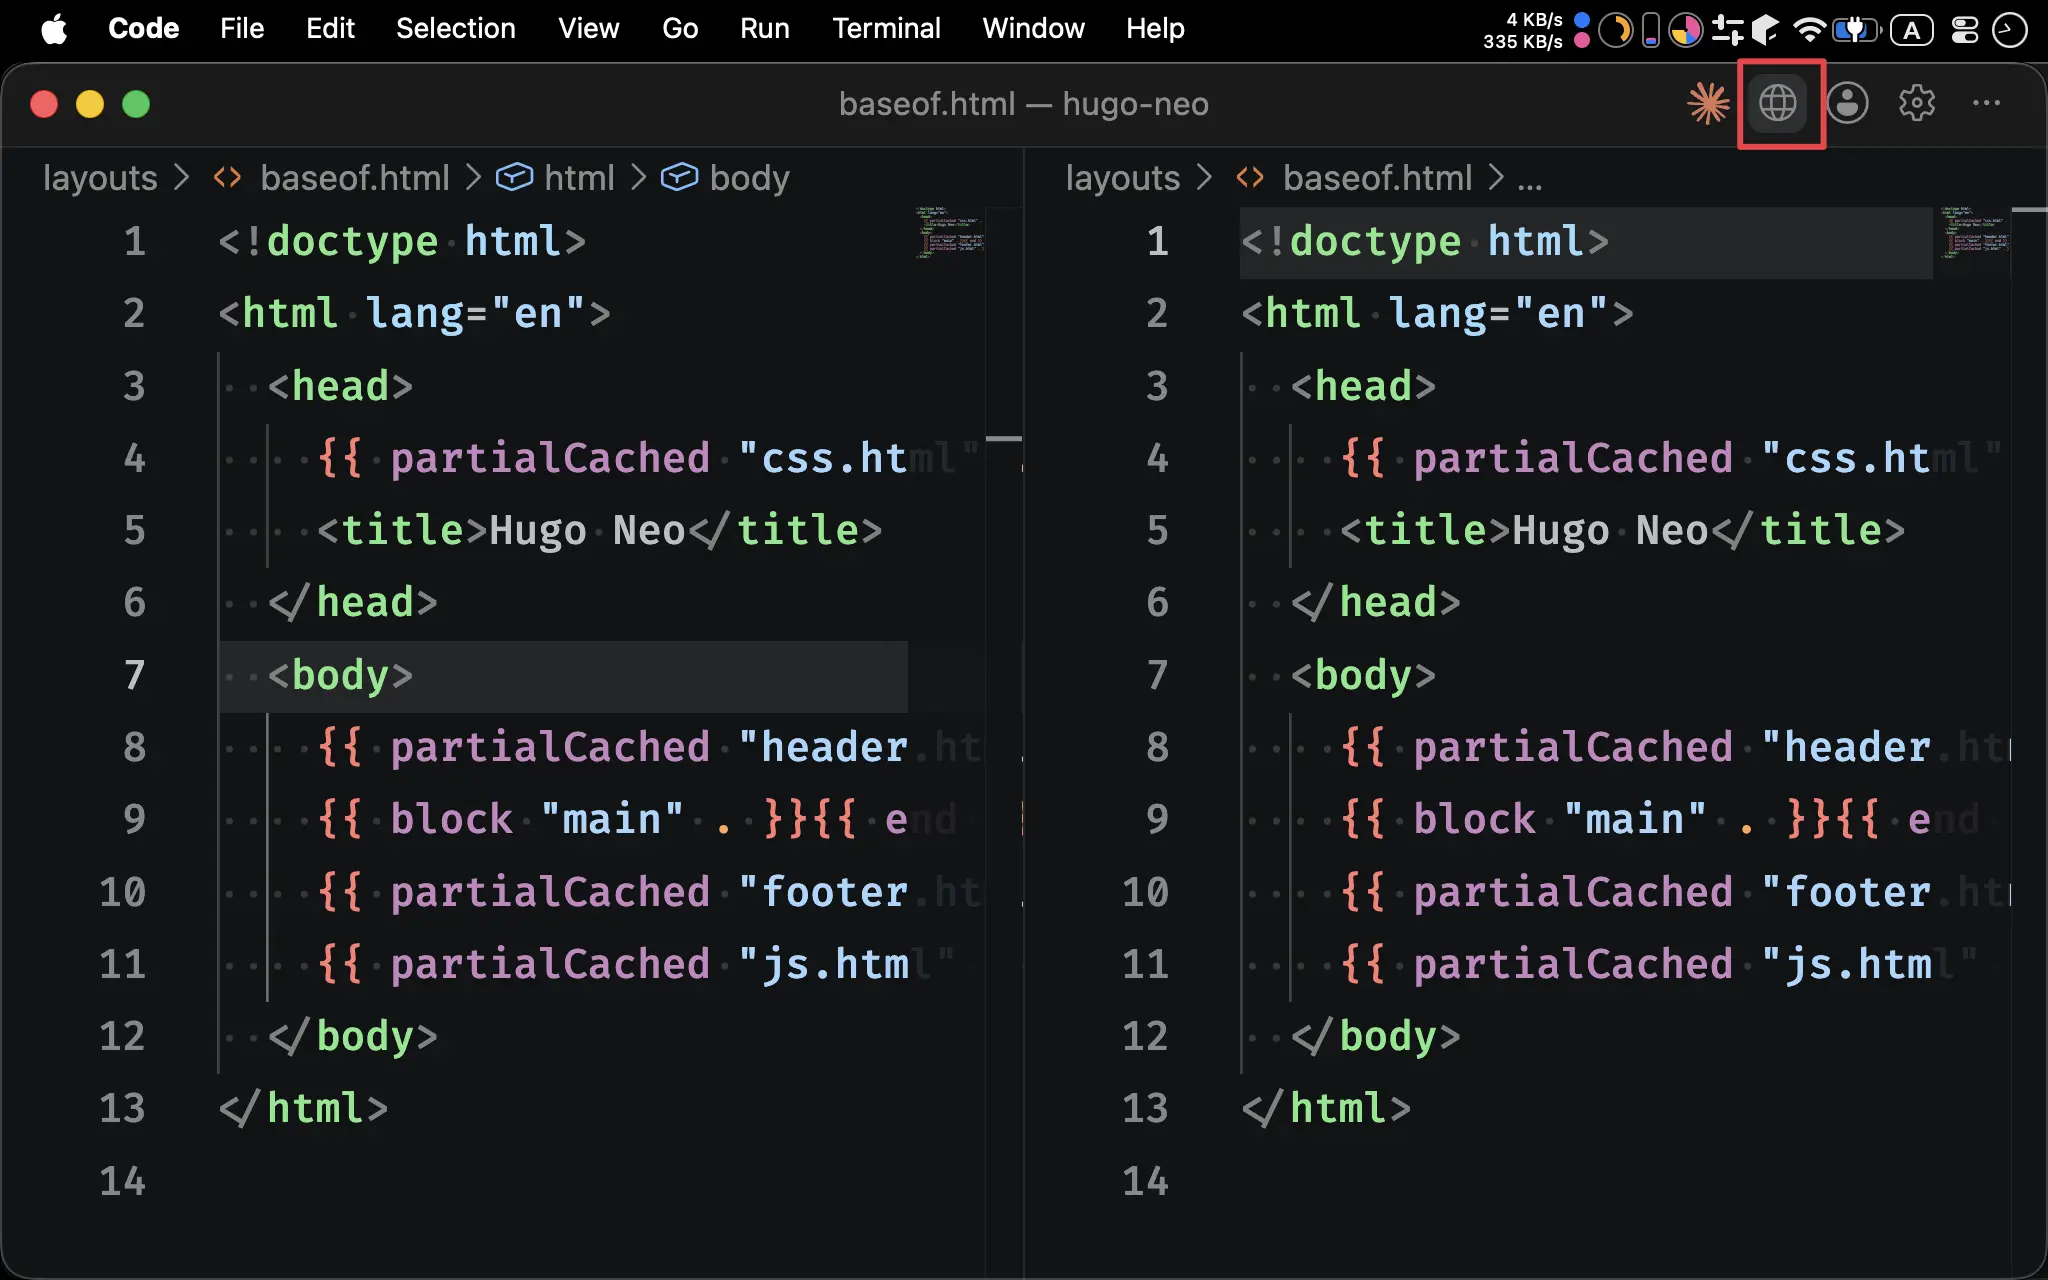Expand the layouts breadcrumb in right editor

[x=1122, y=177]
